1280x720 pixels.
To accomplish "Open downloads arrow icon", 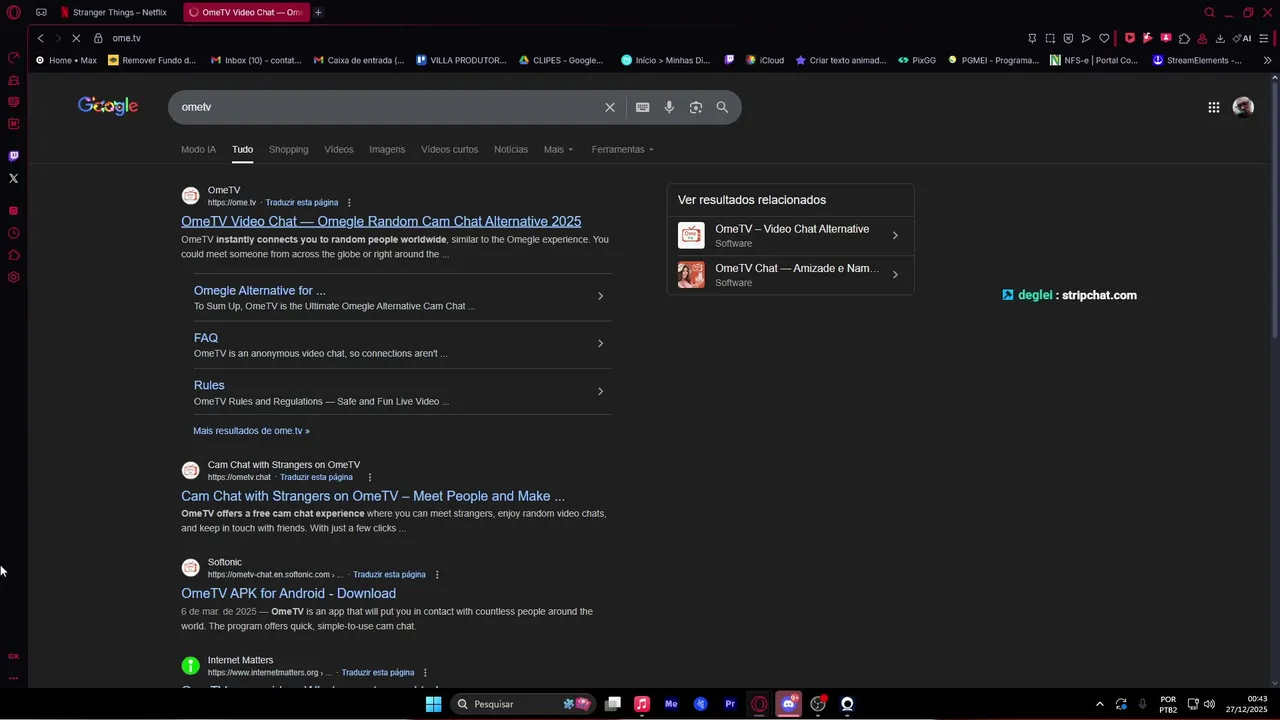I will pos(1220,38).
